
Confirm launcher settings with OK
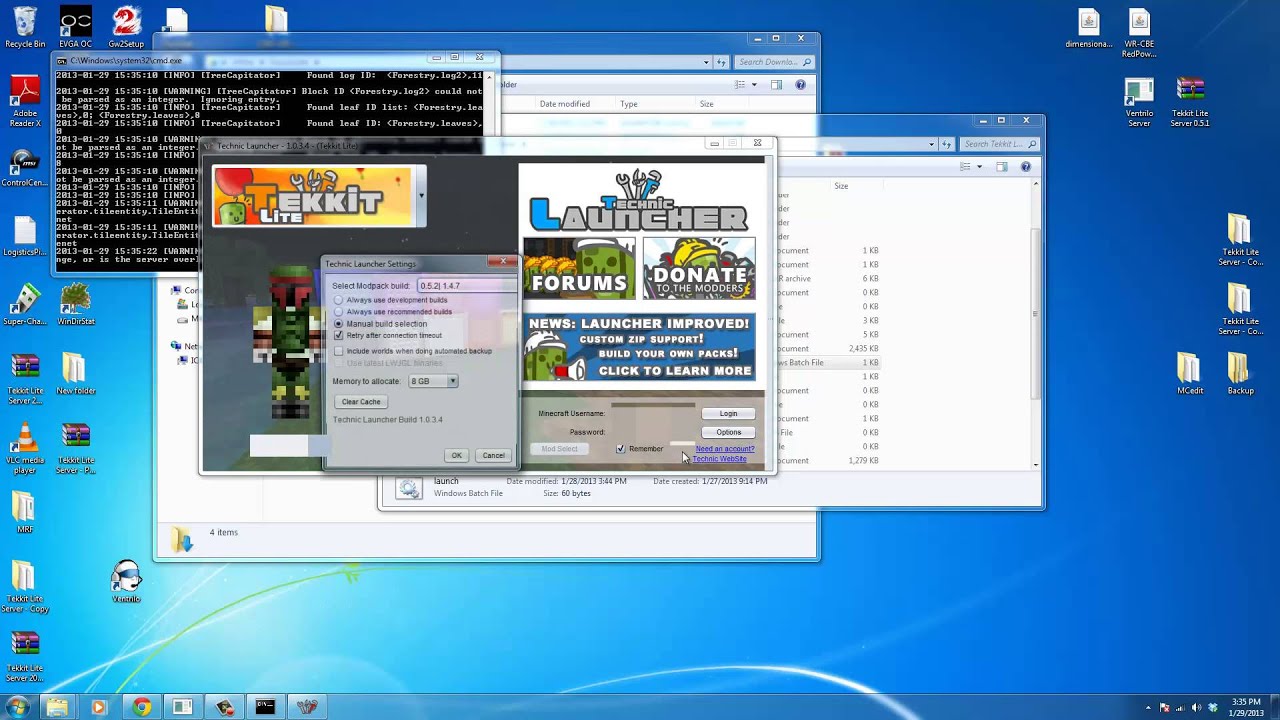pyautogui.click(x=456, y=456)
